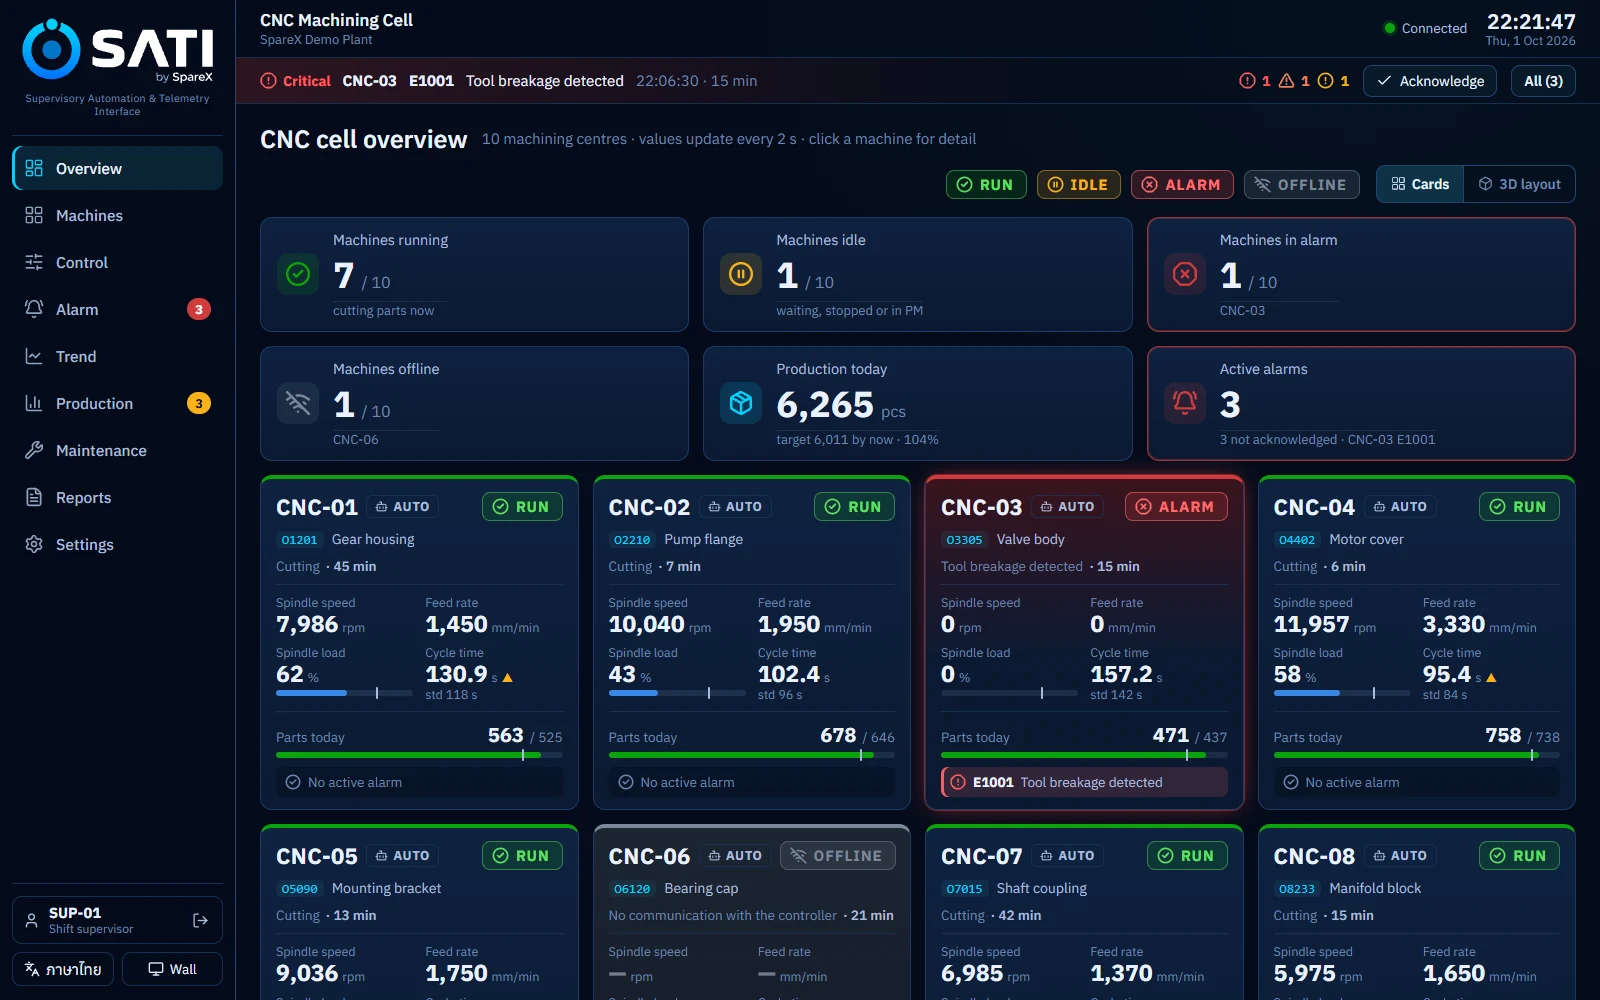Screen dimensions: 1600x1000
Task: Show all alarms with All (3) button
Action: pyautogui.click(x=1543, y=81)
